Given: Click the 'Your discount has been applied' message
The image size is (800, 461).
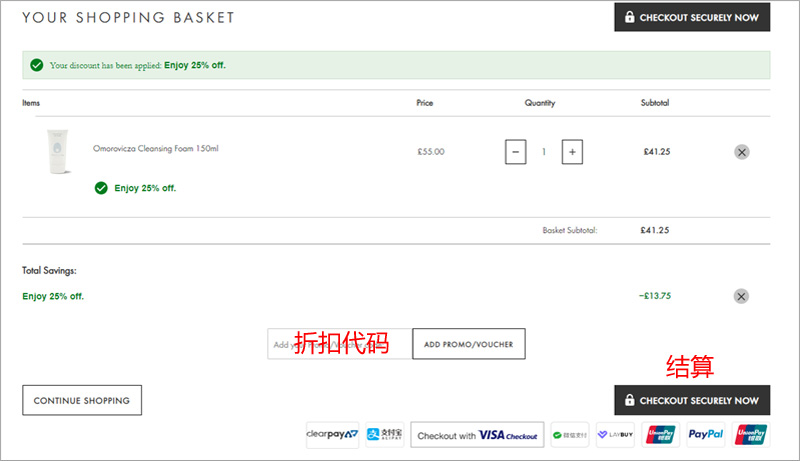Looking at the screenshot, I should click(138, 65).
